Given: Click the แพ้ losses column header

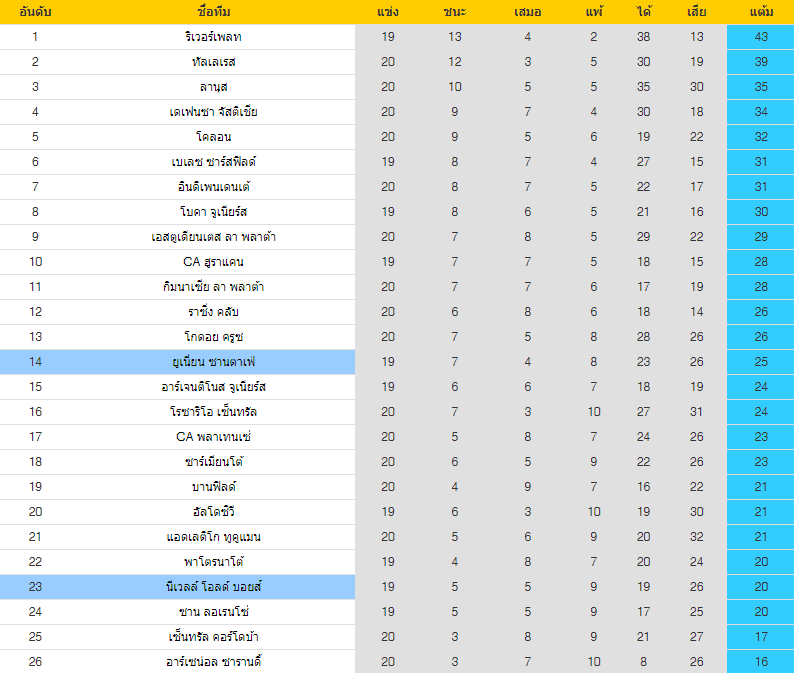Looking at the screenshot, I should [594, 12].
